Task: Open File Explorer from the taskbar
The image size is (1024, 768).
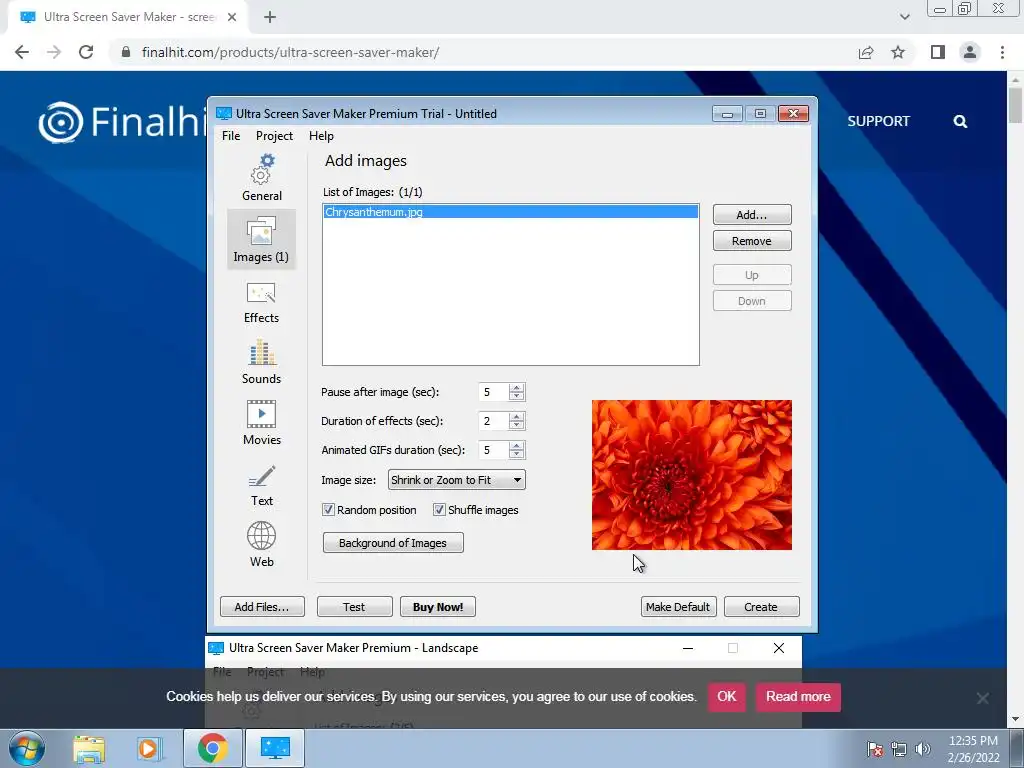Action: click(x=89, y=748)
